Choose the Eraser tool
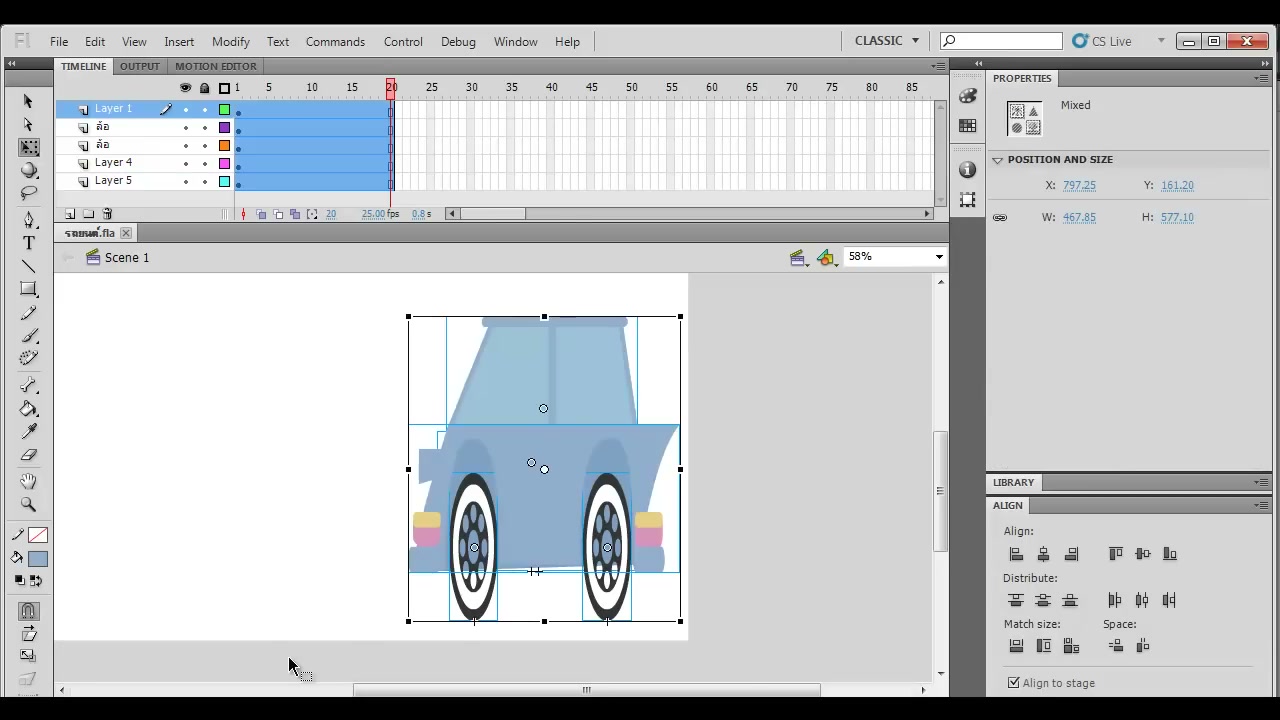The height and width of the screenshot is (720, 1280). coord(28,456)
